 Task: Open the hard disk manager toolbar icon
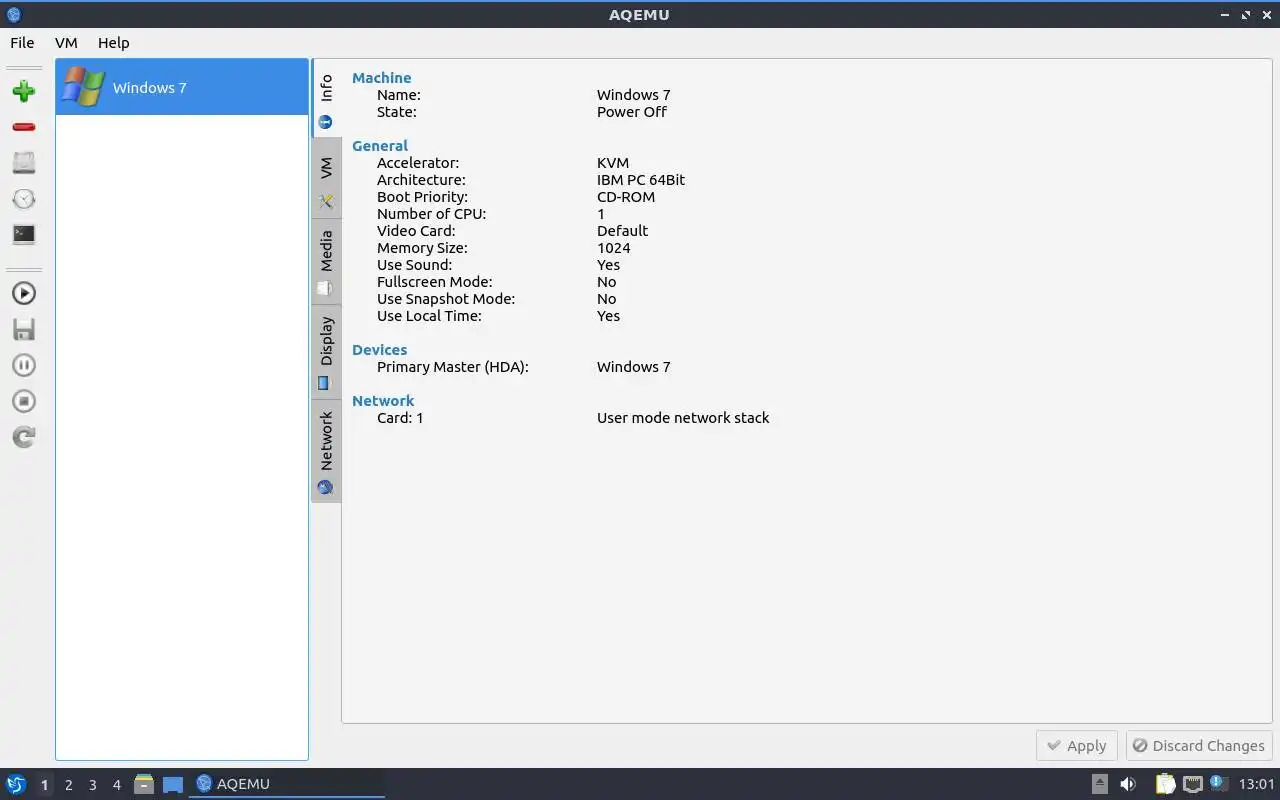24,163
